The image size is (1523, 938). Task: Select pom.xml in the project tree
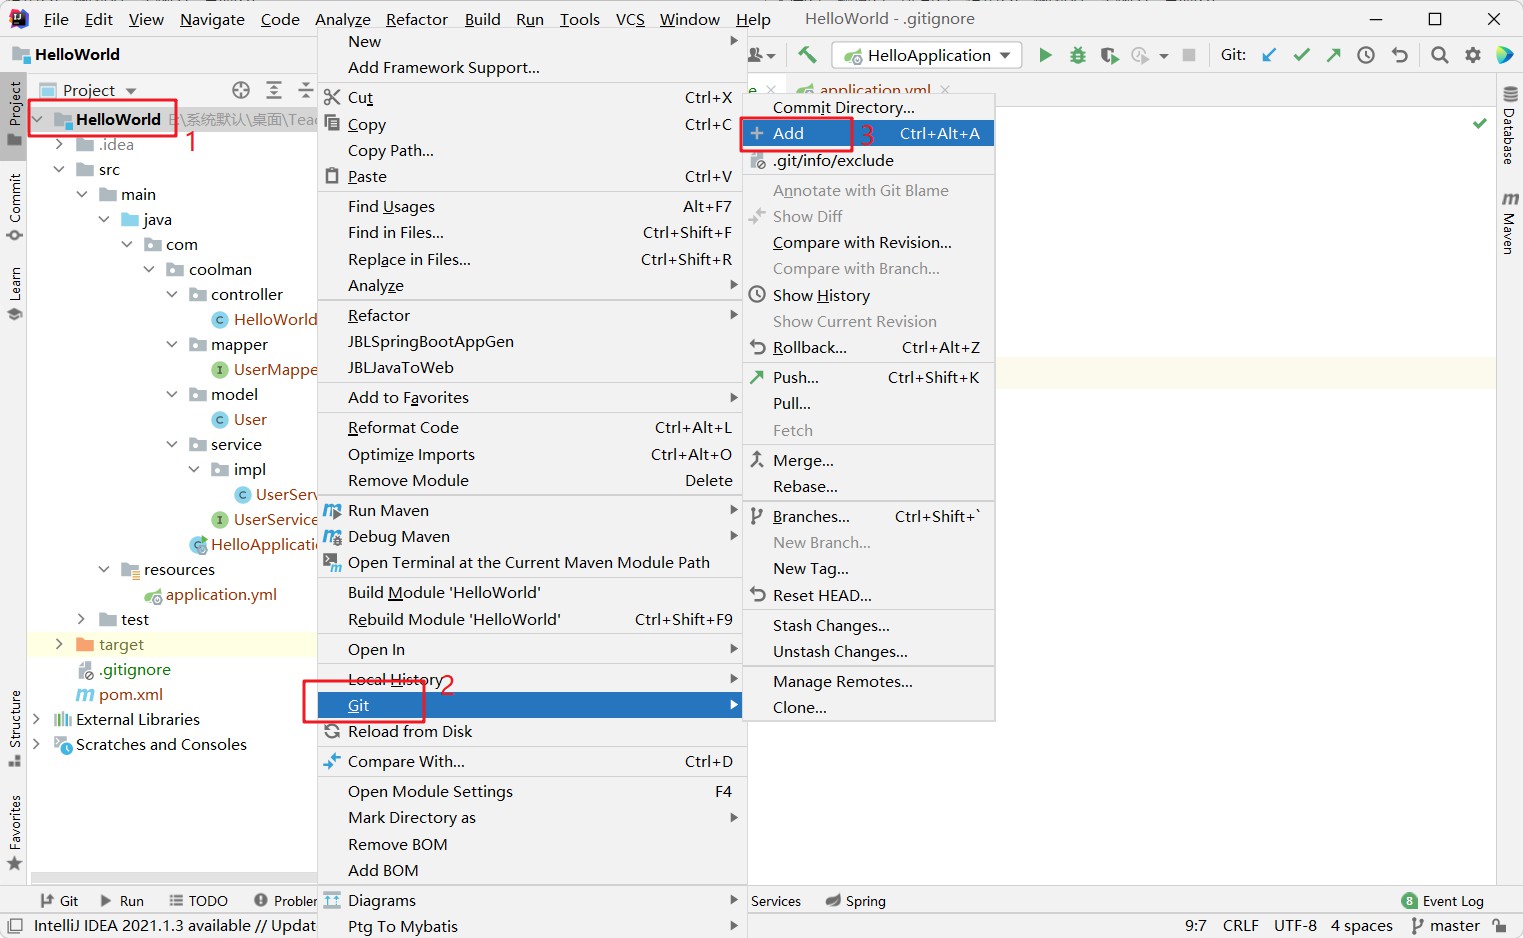coord(120,694)
